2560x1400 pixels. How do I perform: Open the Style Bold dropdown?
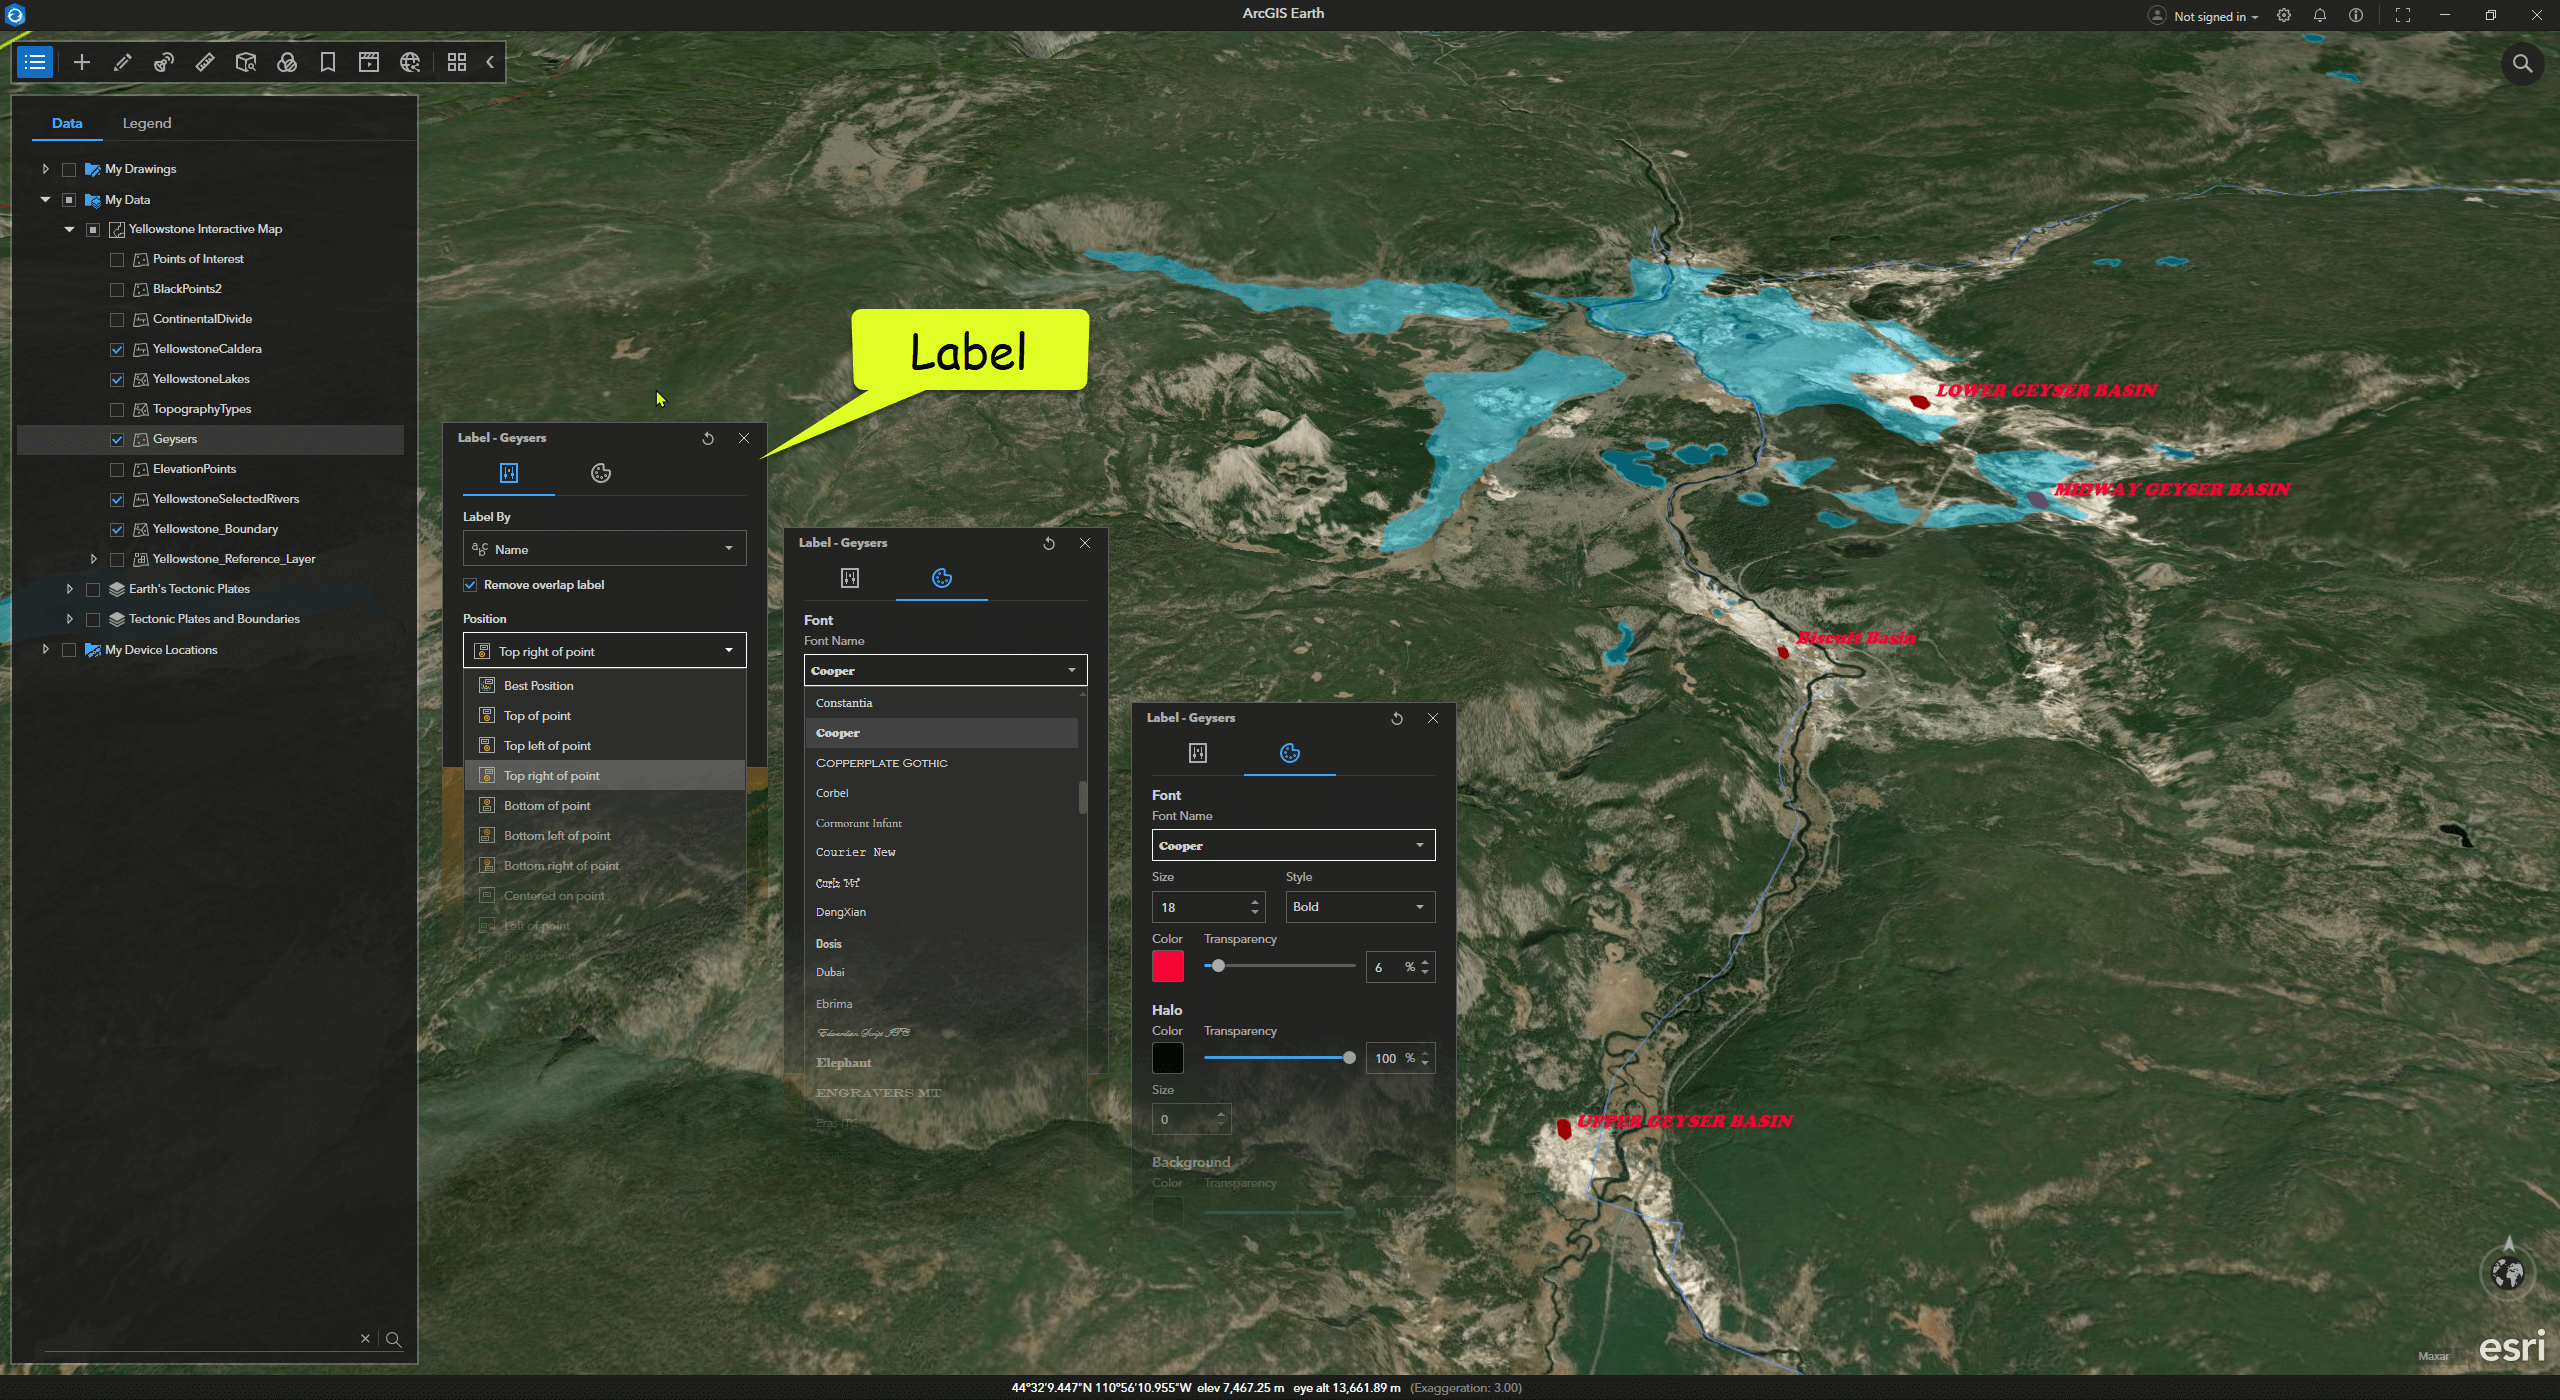1359,907
